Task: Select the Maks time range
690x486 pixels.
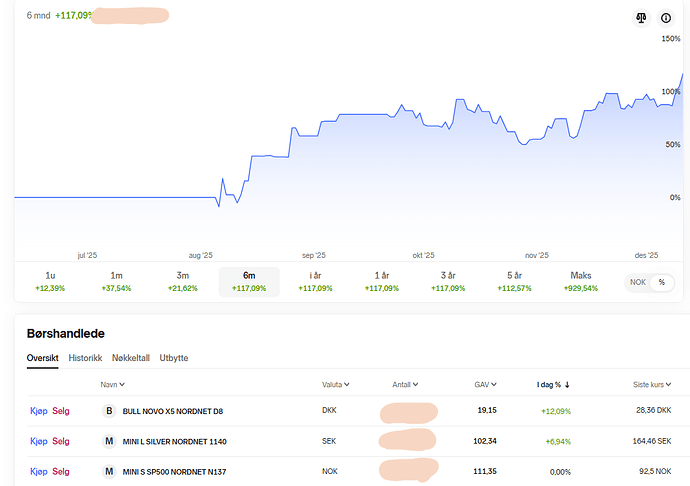Action: tap(581, 281)
